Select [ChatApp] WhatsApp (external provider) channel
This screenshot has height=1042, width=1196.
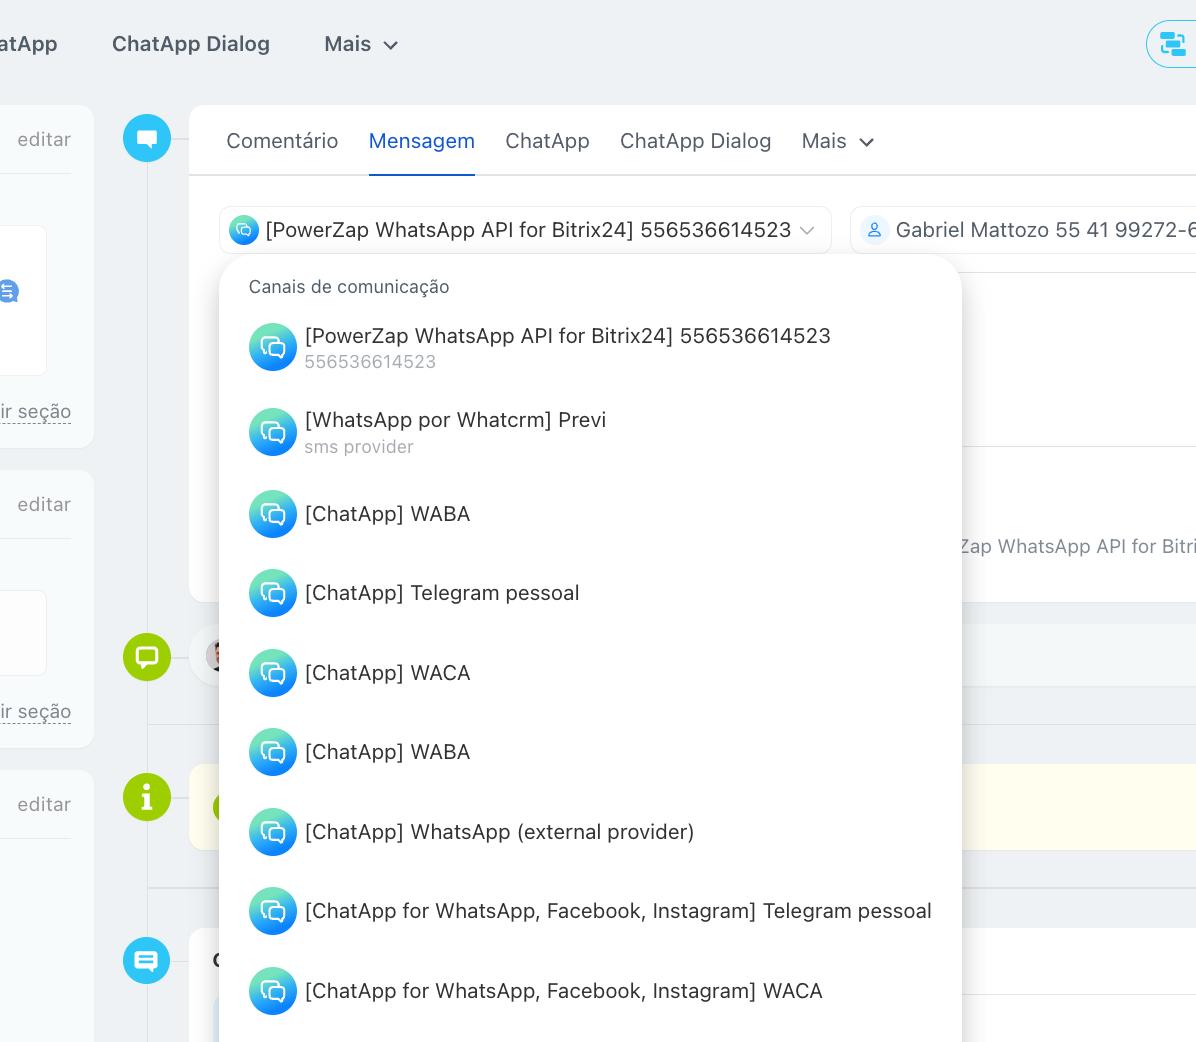[x=499, y=832]
